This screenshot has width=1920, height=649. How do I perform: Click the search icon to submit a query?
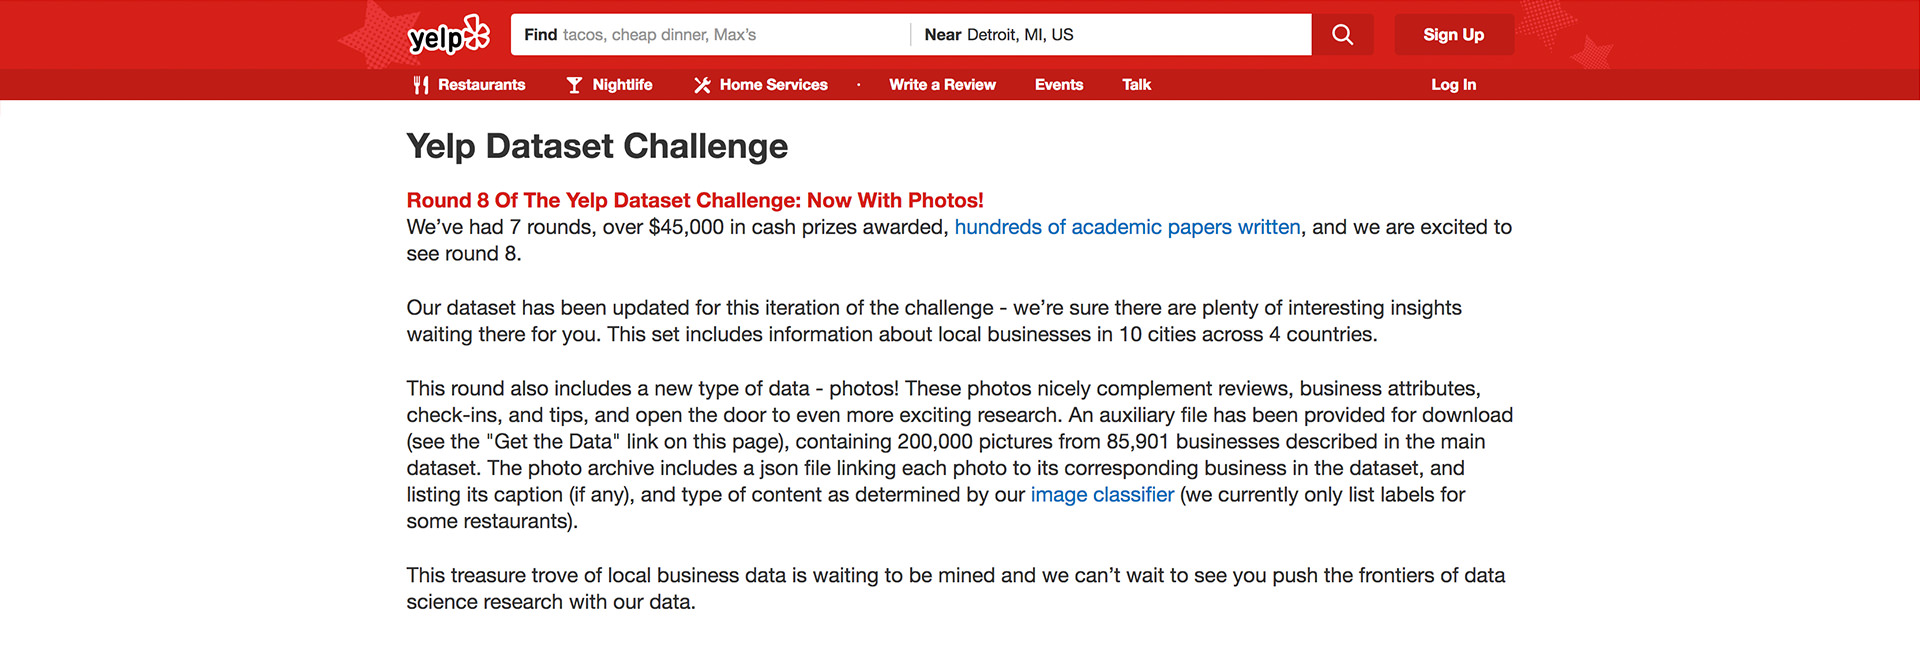click(1342, 34)
